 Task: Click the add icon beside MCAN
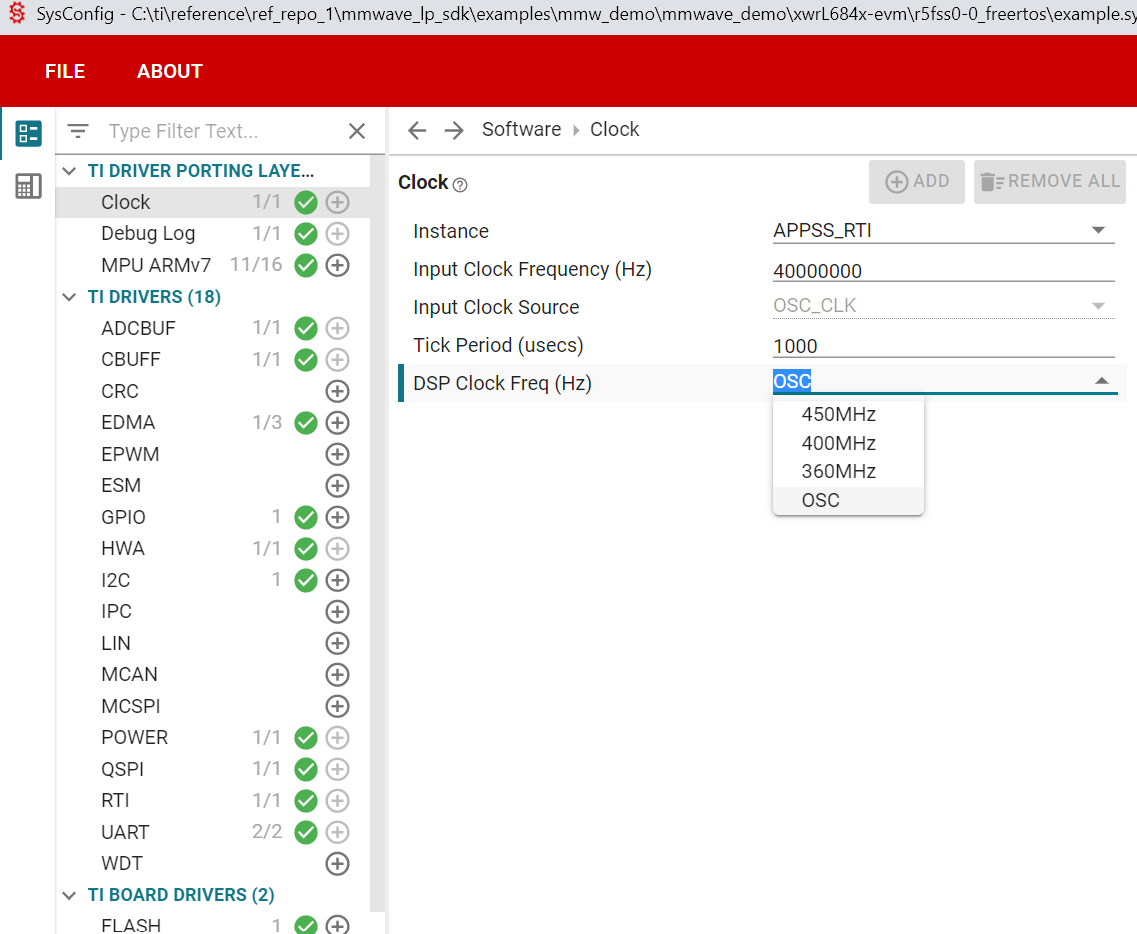(x=338, y=675)
